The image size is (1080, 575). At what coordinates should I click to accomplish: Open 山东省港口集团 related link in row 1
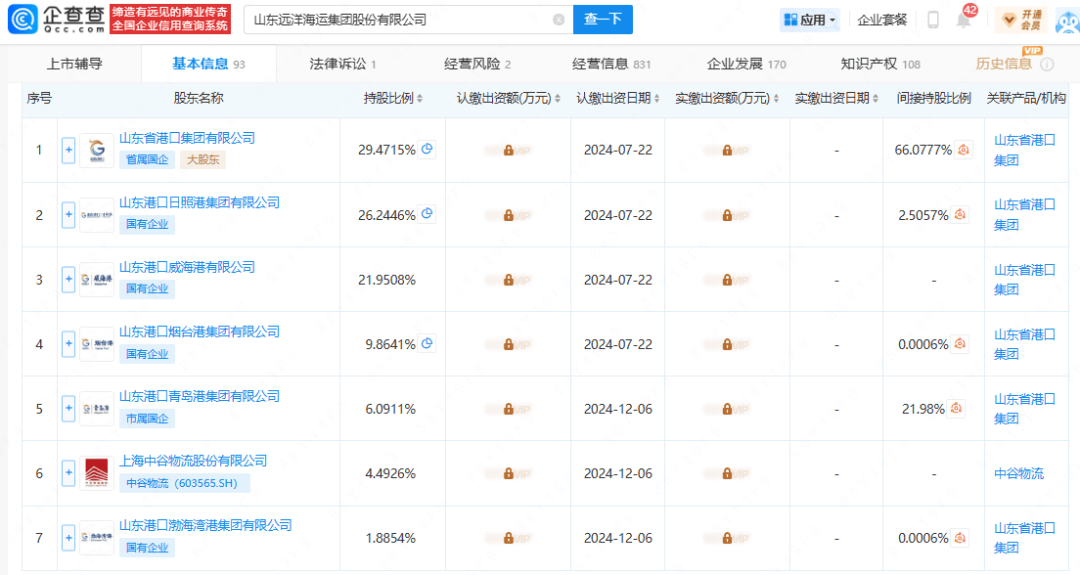tap(1024, 150)
